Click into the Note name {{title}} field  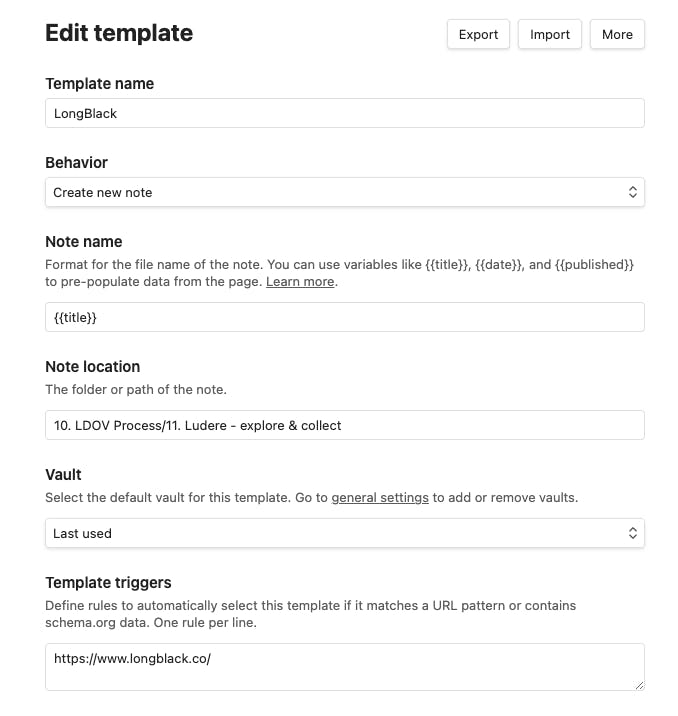coord(345,317)
